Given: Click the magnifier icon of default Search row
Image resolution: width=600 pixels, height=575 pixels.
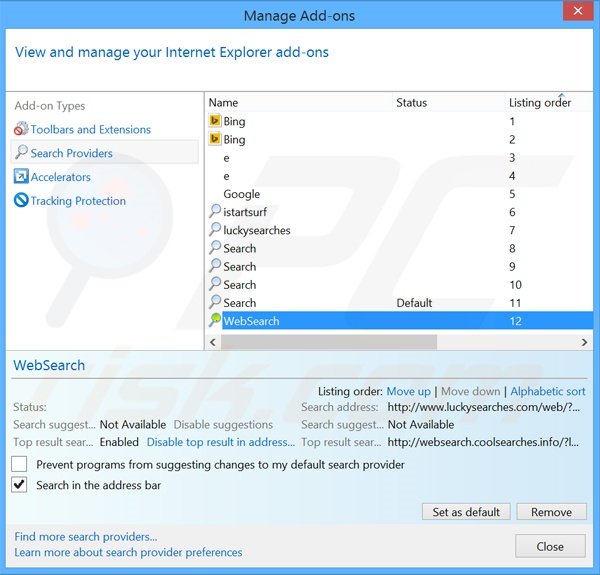Looking at the screenshot, I should pyautogui.click(x=215, y=302).
